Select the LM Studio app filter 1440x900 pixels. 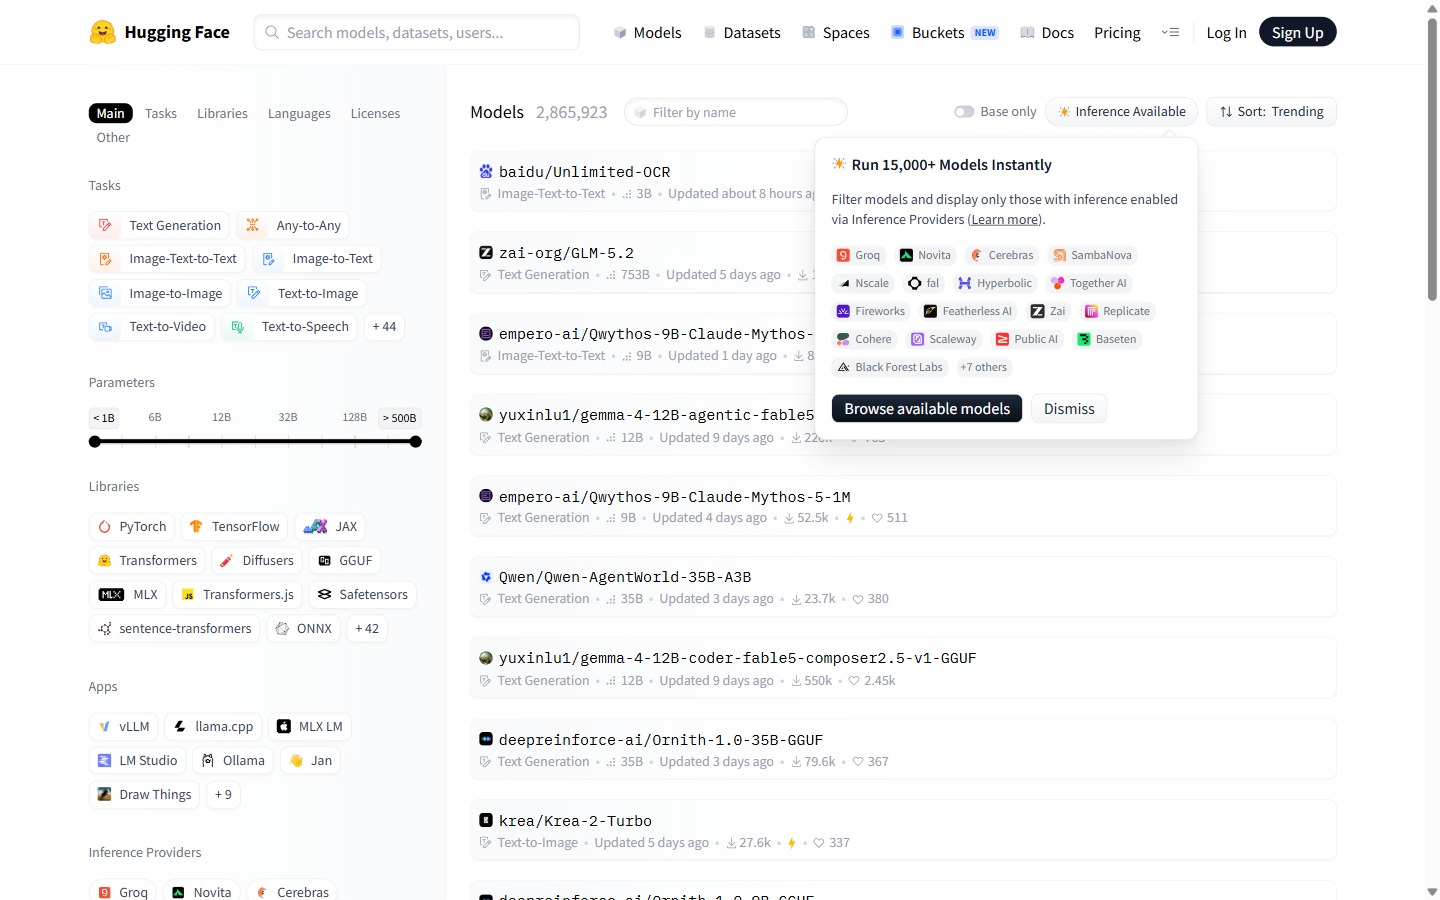138,761
